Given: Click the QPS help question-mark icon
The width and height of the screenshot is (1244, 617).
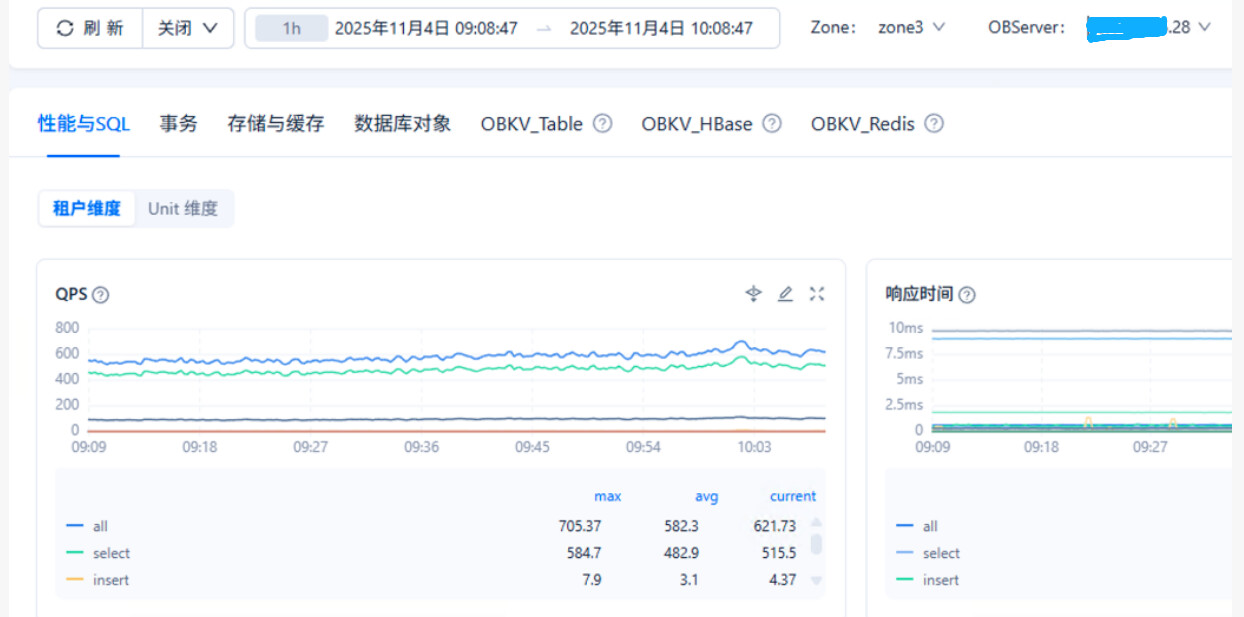Looking at the screenshot, I should (x=101, y=295).
